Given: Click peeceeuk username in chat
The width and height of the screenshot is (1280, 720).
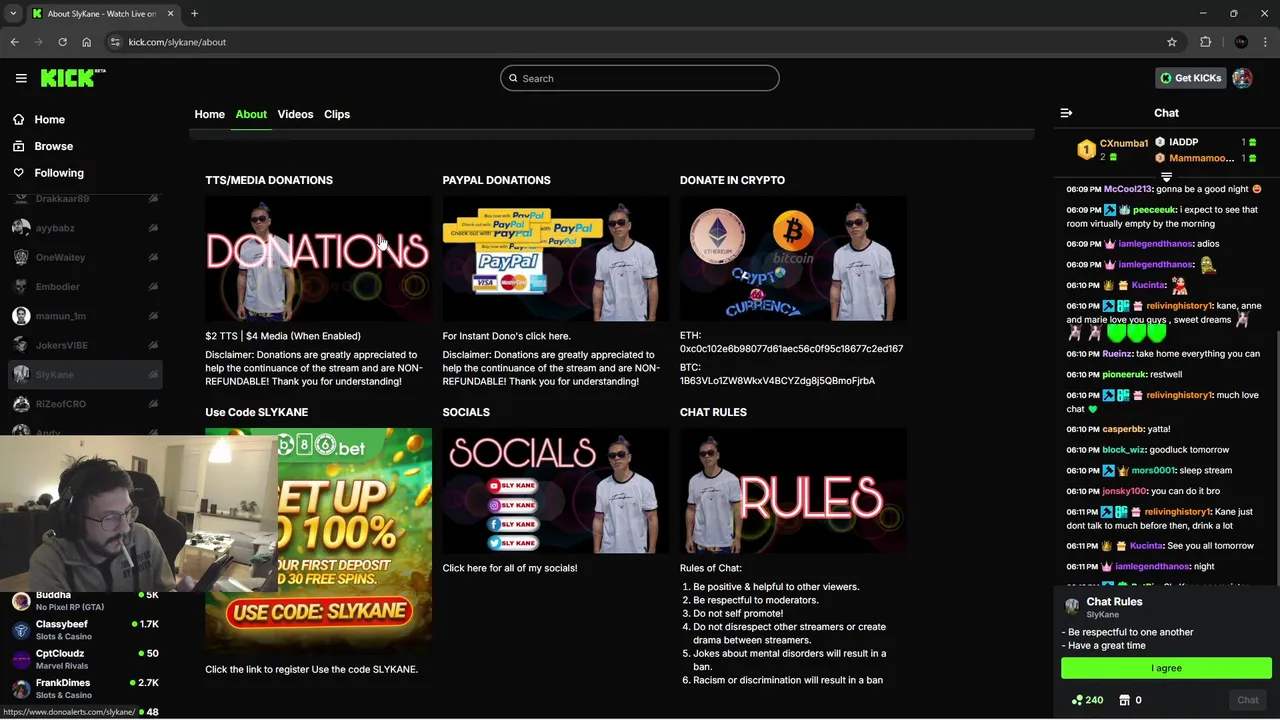Looking at the screenshot, I should pyautogui.click(x=1154, y=210).
